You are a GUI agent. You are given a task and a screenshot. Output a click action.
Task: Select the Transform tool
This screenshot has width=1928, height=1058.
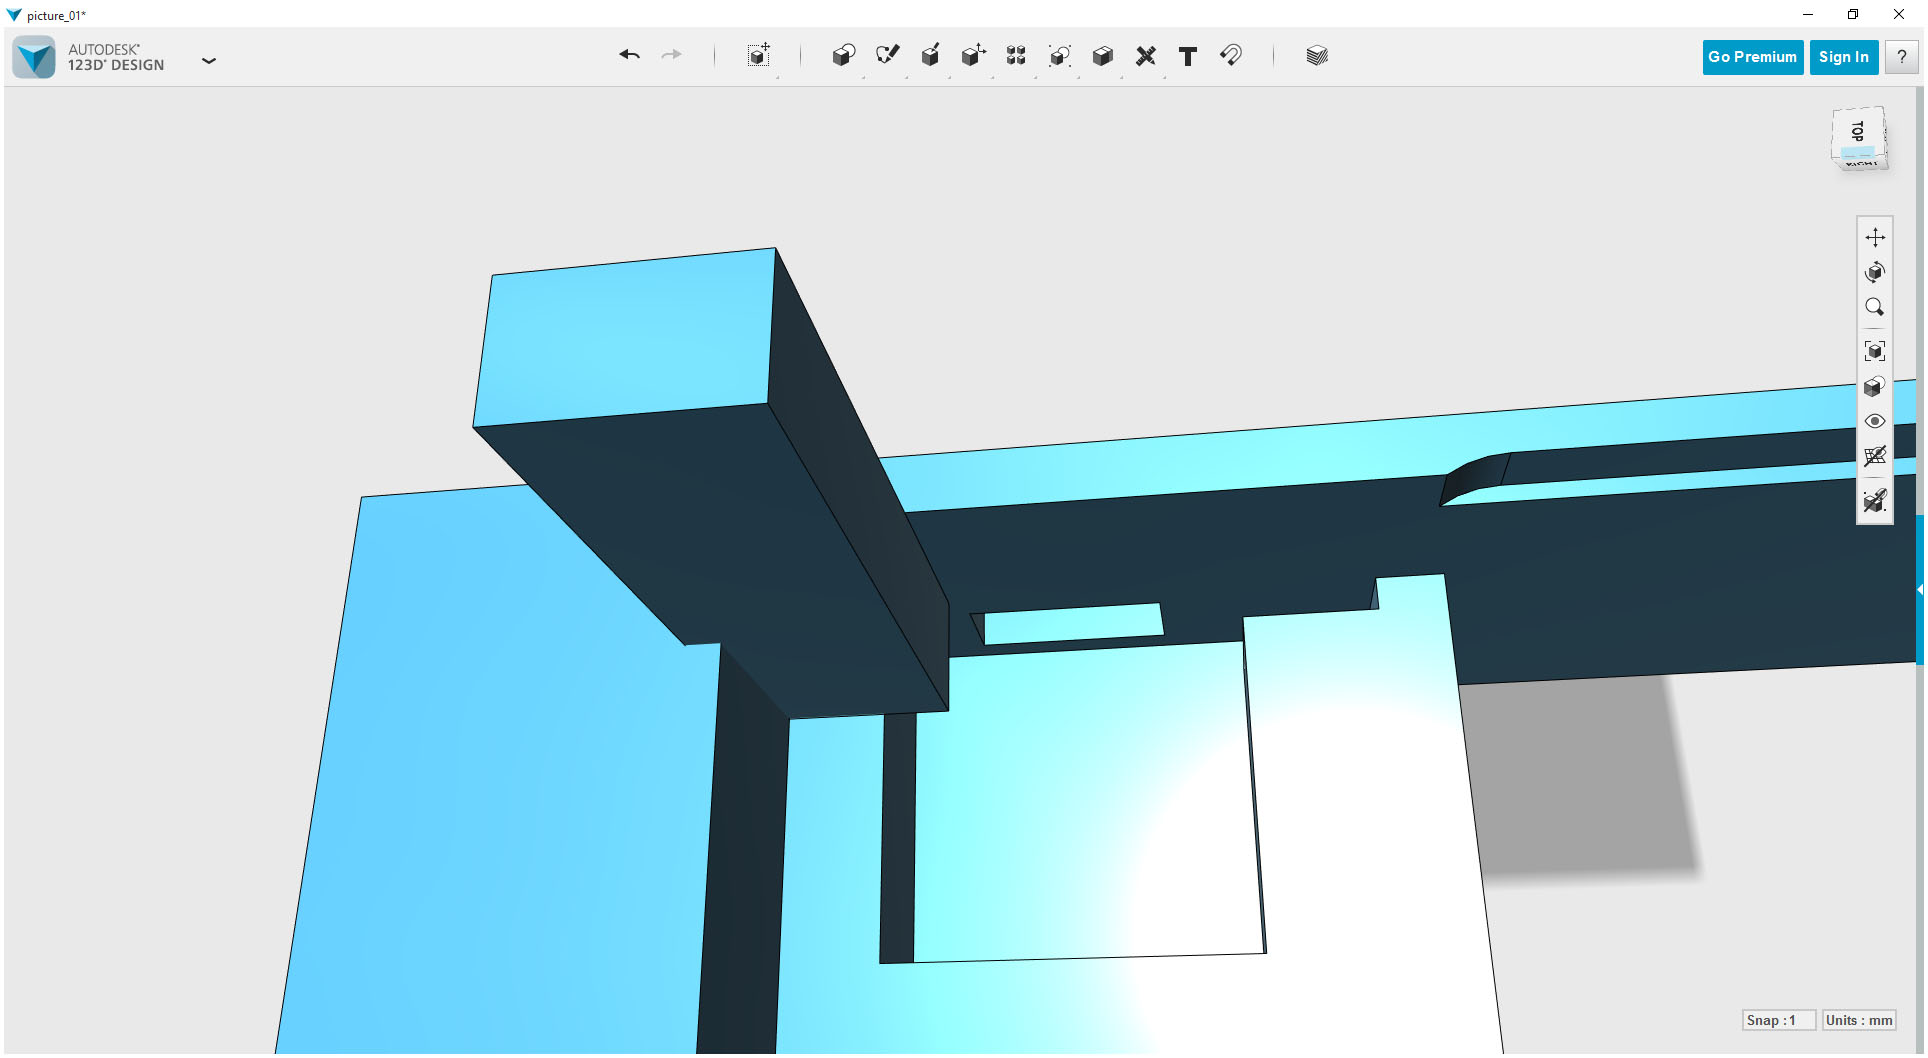[x=758, y=56]
